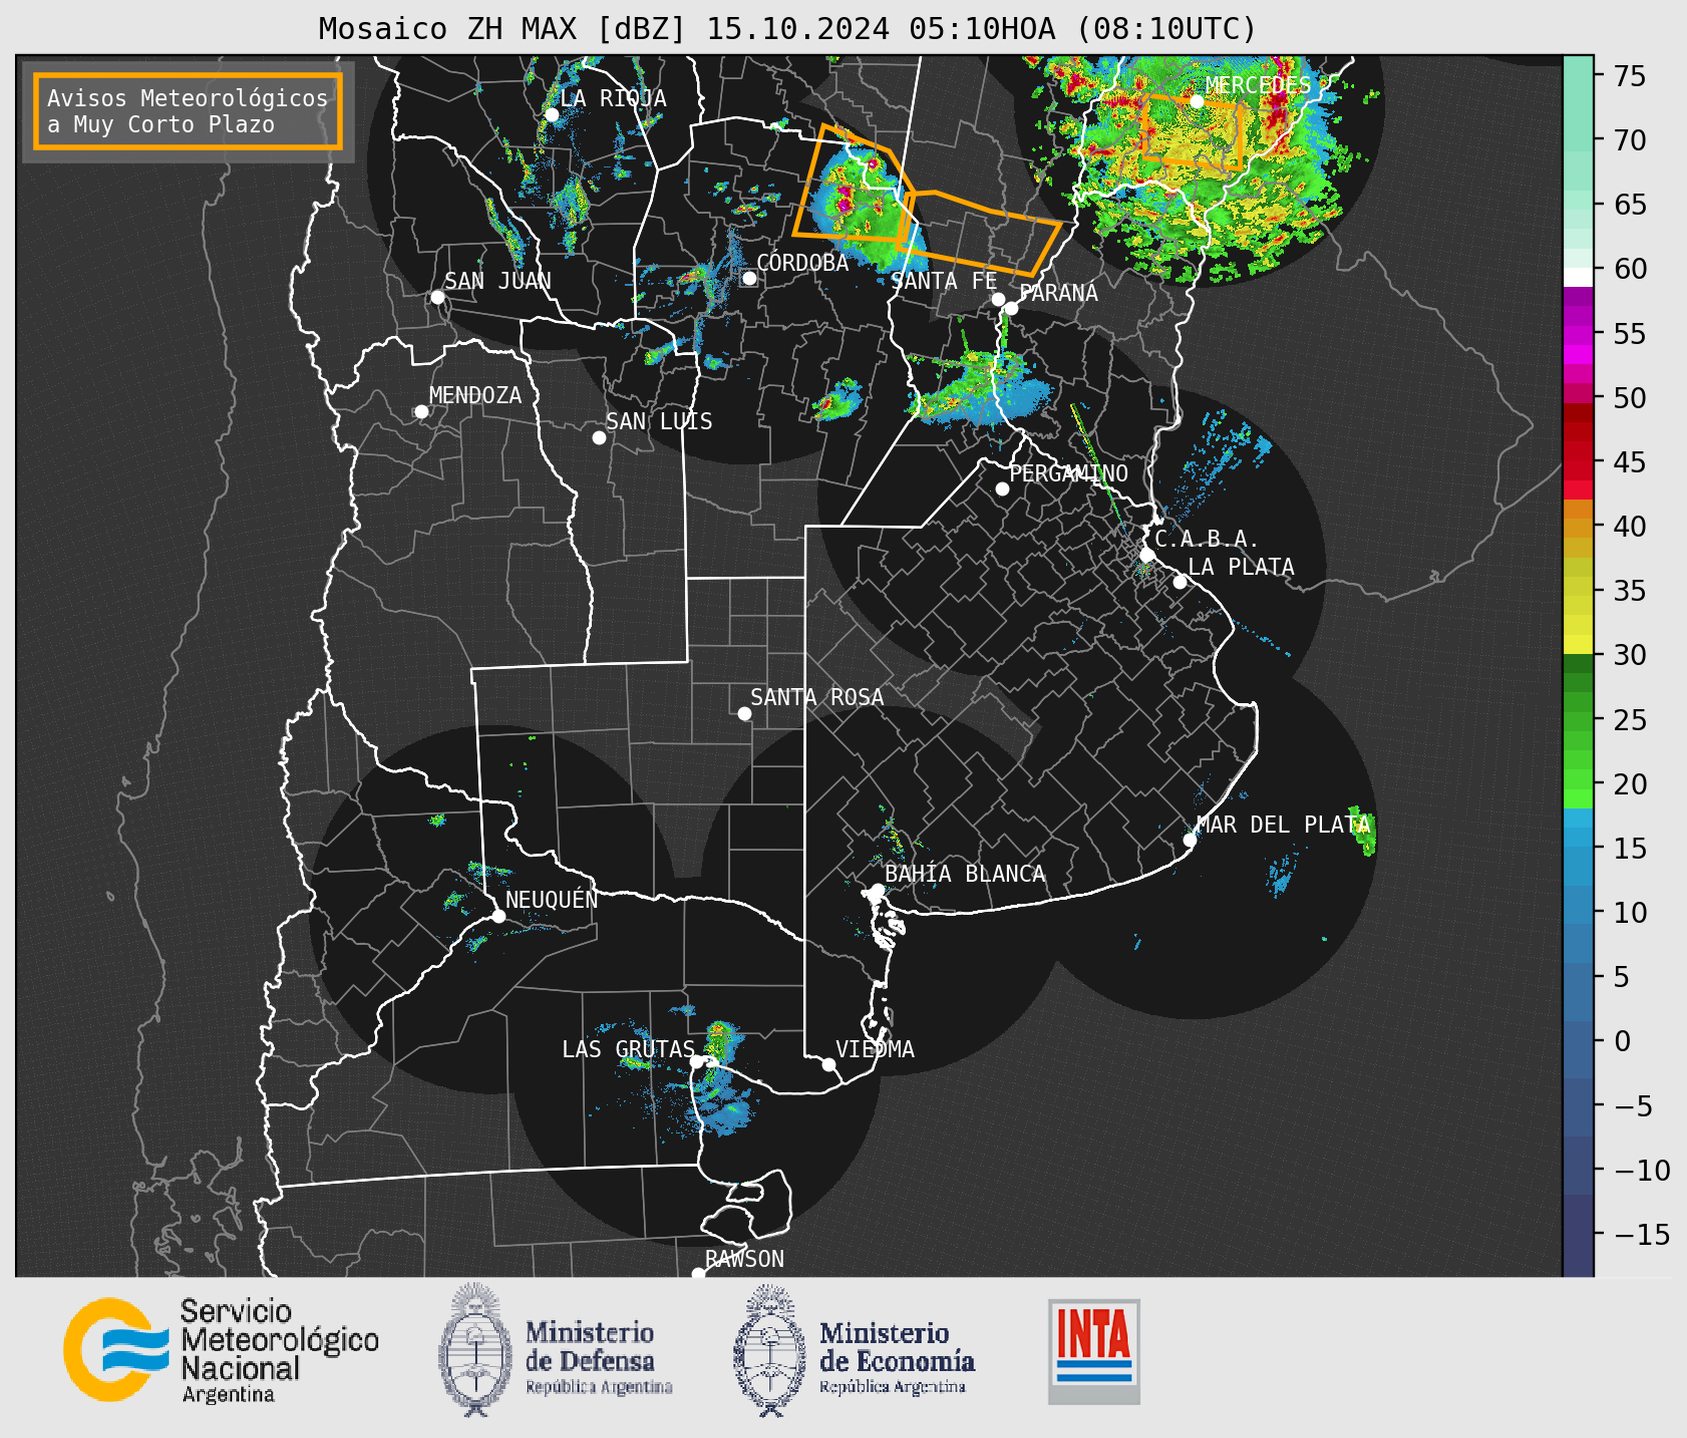The image size is (1687, 1438).
Task: Click the 60 dBZ white colorbar band
Action: coord(1578,276)
